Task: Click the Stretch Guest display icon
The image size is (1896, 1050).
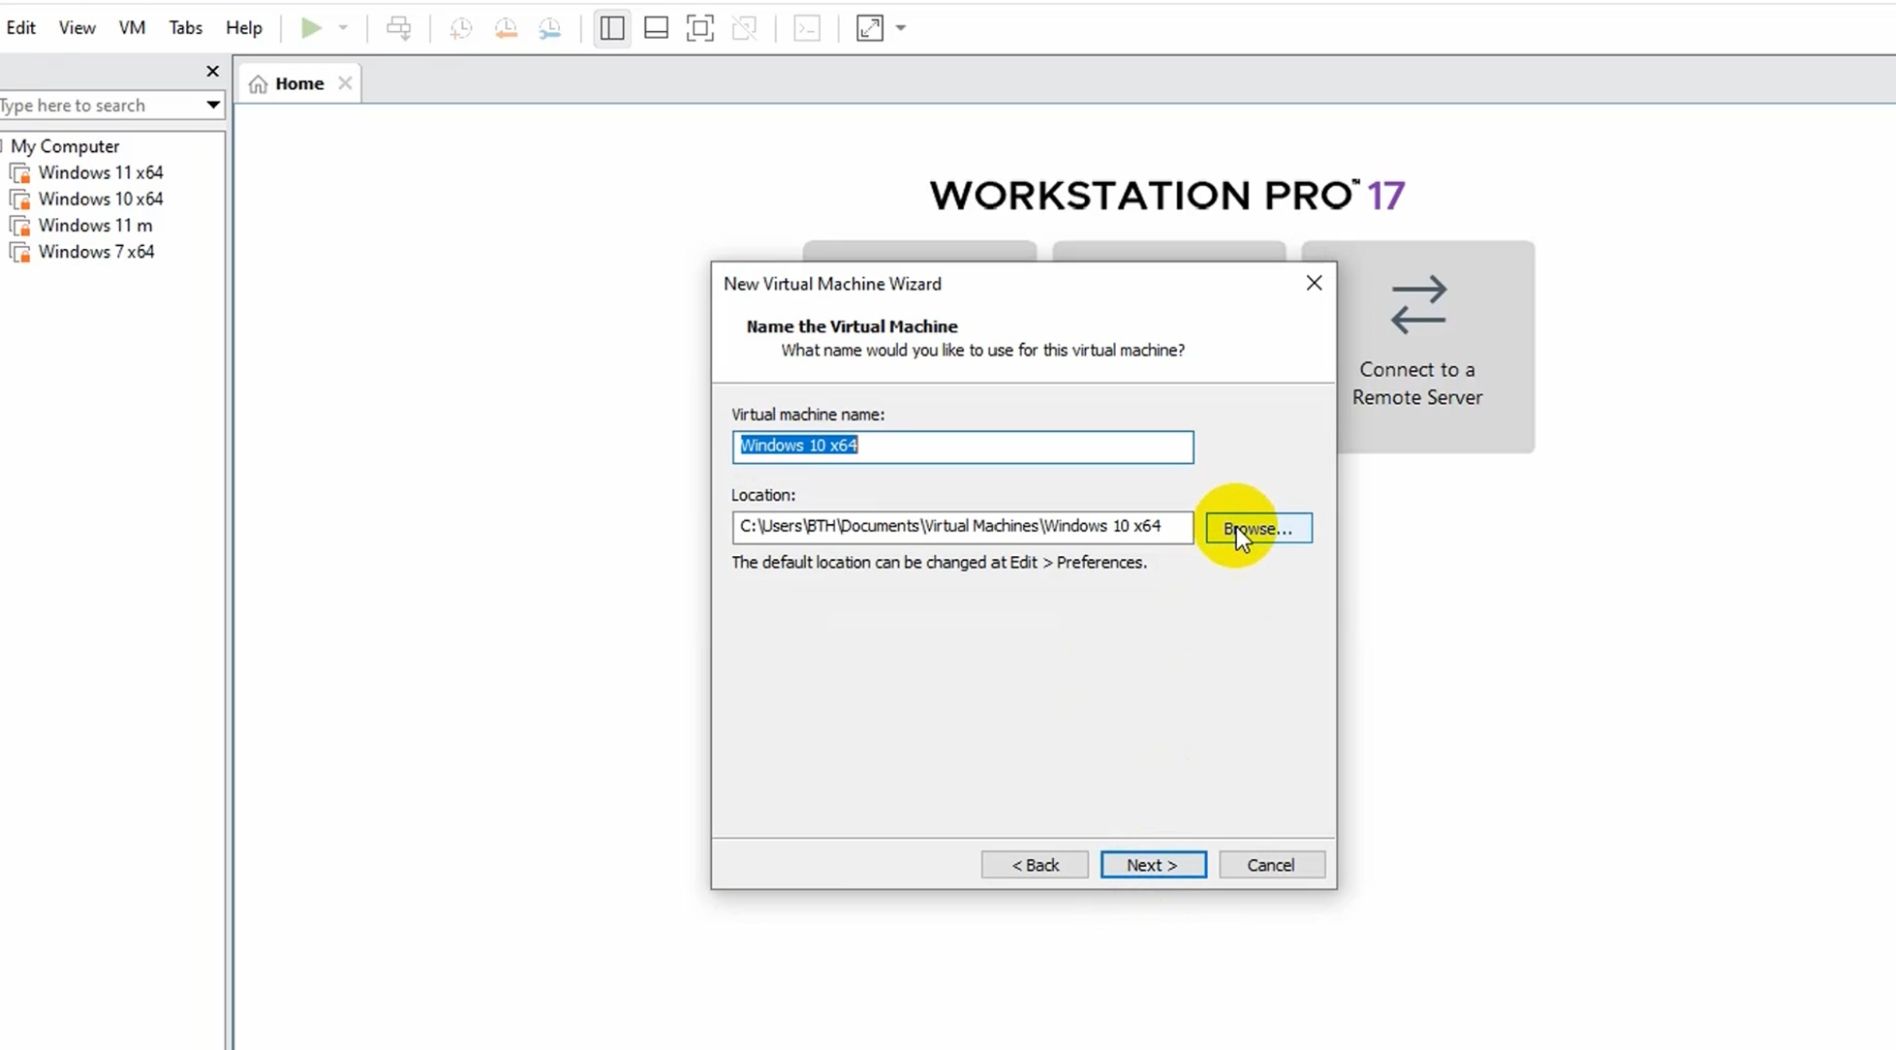Action: tap(870, 28)
